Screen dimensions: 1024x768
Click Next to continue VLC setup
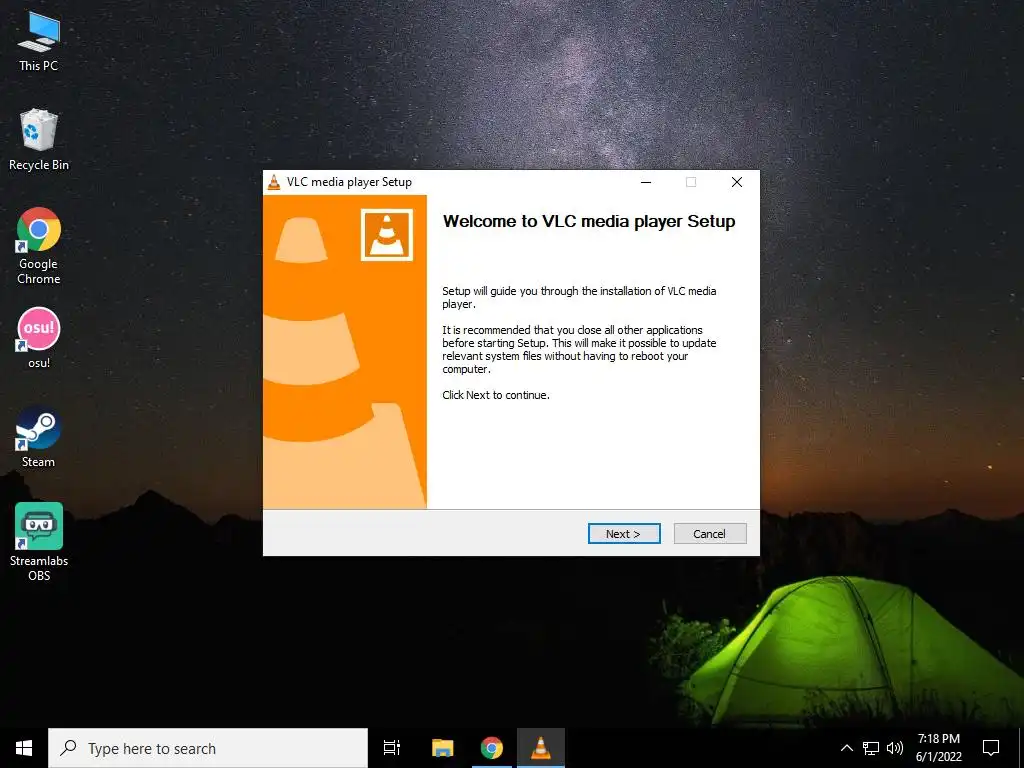[624, 534]
